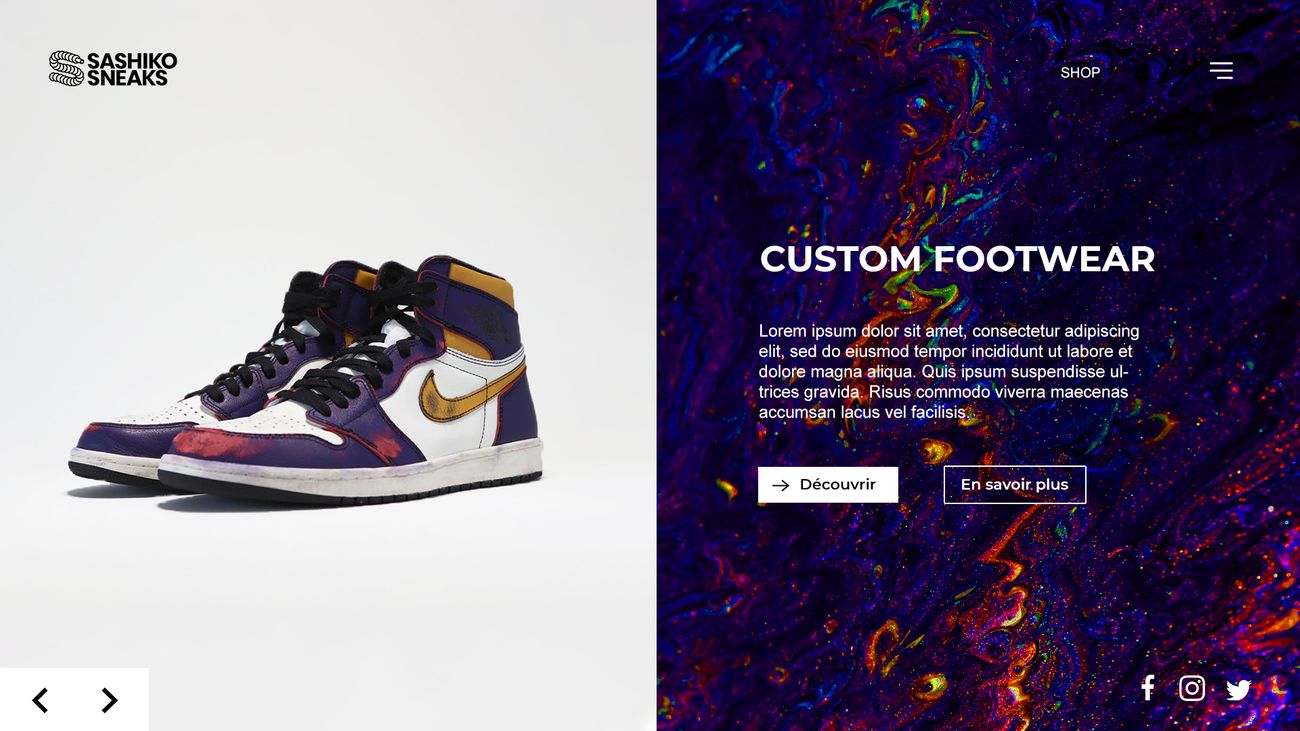Screen dimensions: 1300x731
Task: Click the arrow icon inside Découvrir button
Action: click(x=781, y=485)
